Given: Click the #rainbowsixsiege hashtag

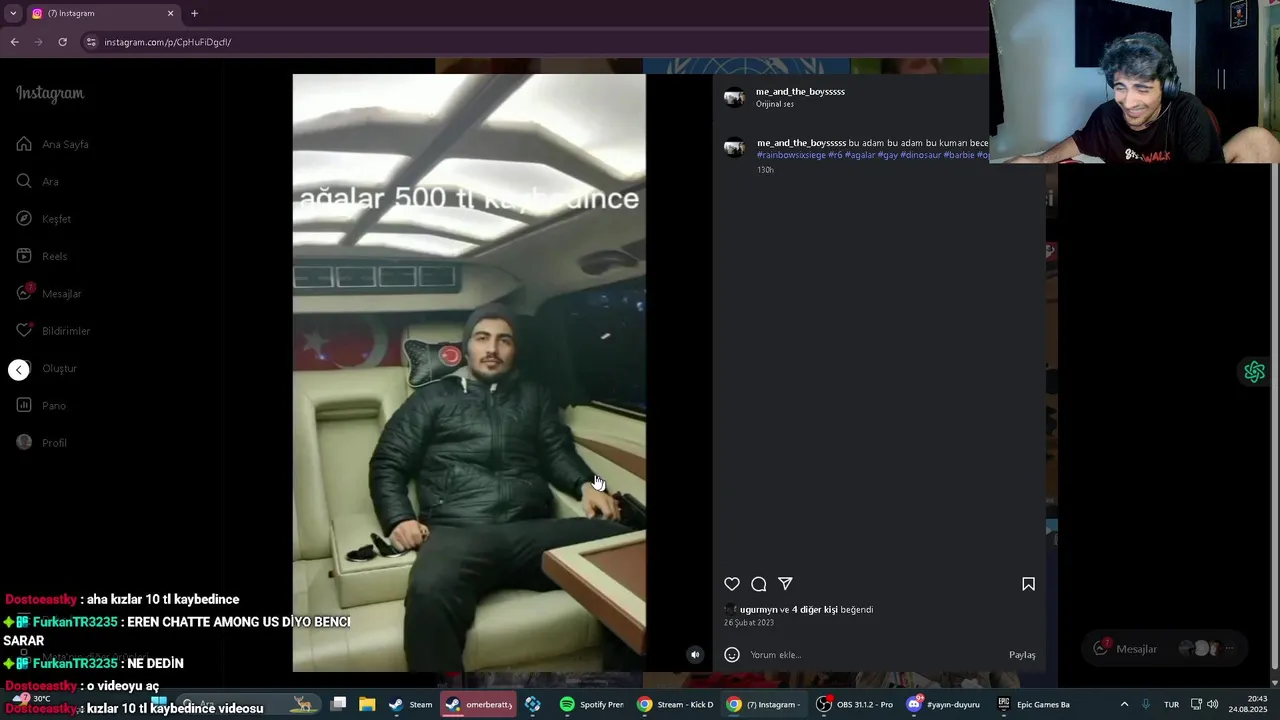Looking at the screenshot, I should (x=791, y=155).
